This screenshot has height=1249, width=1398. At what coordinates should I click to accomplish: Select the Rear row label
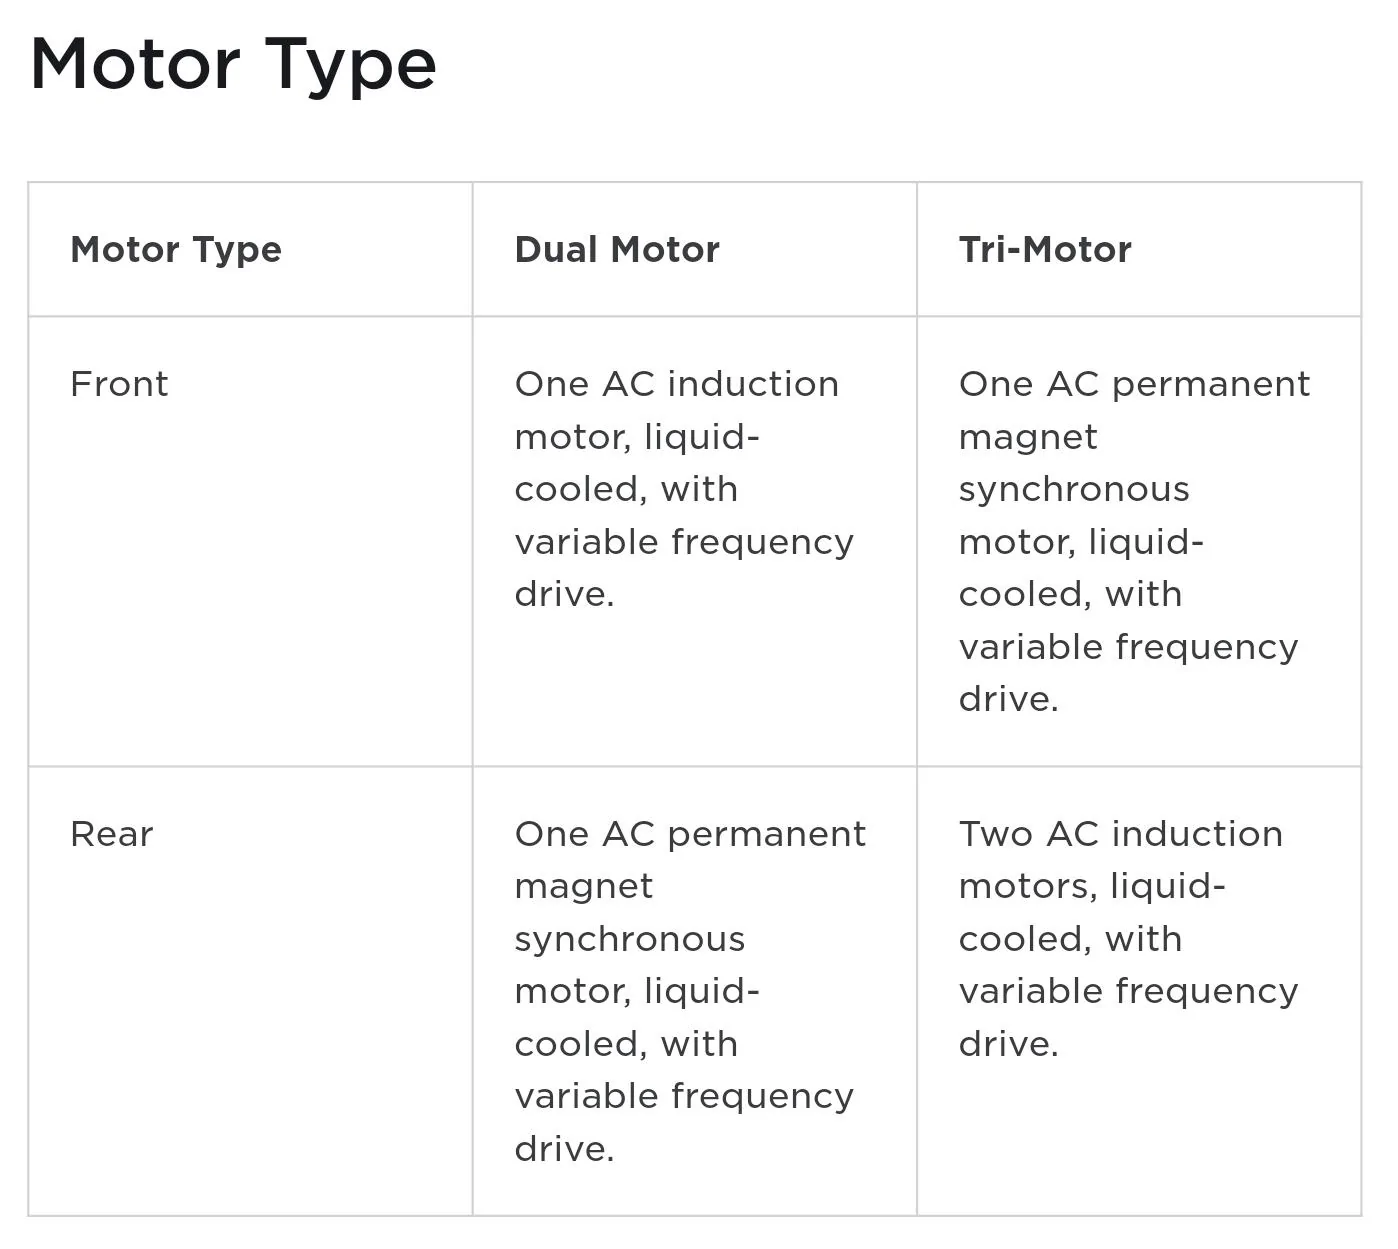point(111,834)
